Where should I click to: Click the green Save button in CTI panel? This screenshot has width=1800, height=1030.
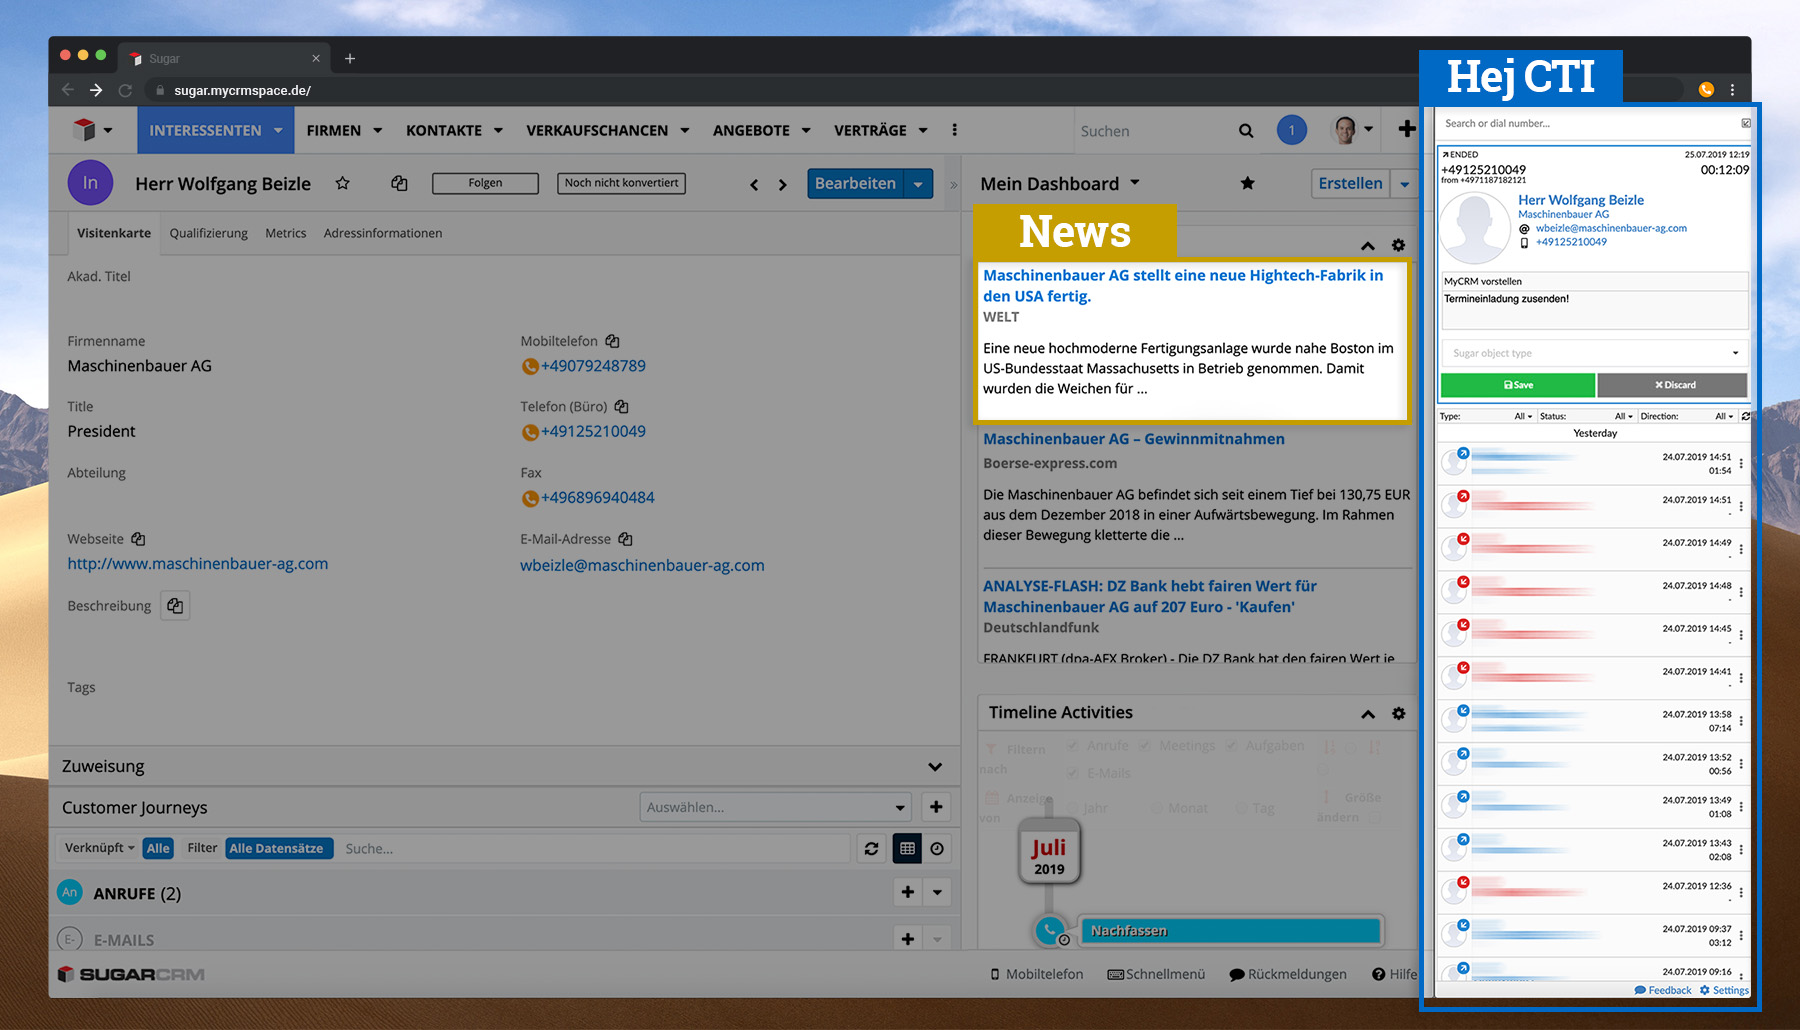coord(1517,385)
